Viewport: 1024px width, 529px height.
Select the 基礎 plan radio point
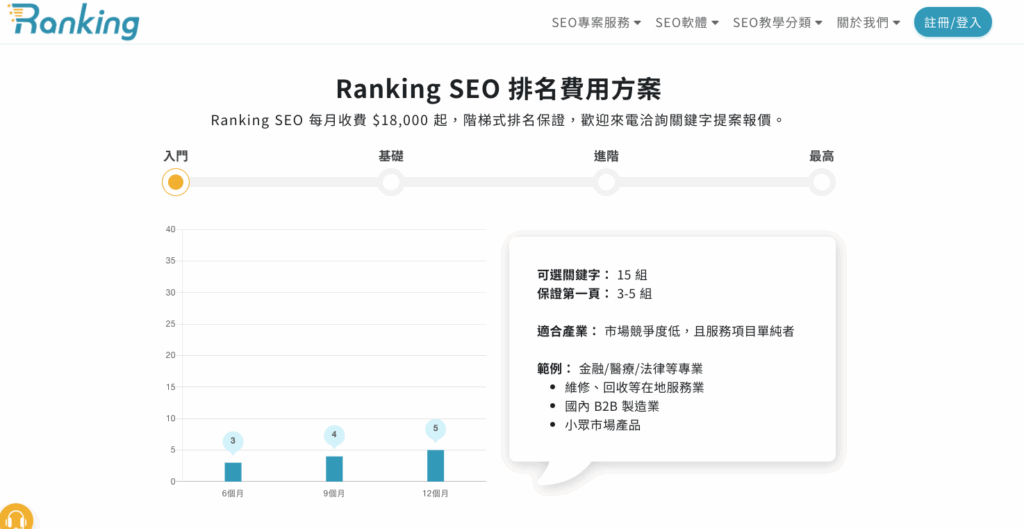tap(391, 182)
